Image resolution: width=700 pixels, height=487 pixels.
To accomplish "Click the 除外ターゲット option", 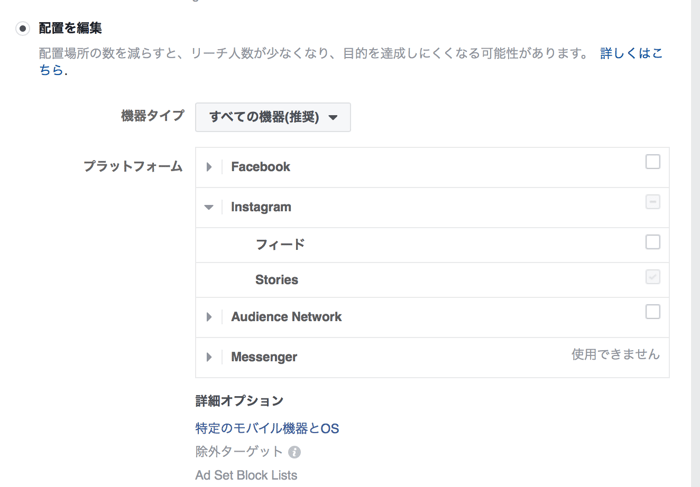I will coord(239,452).
